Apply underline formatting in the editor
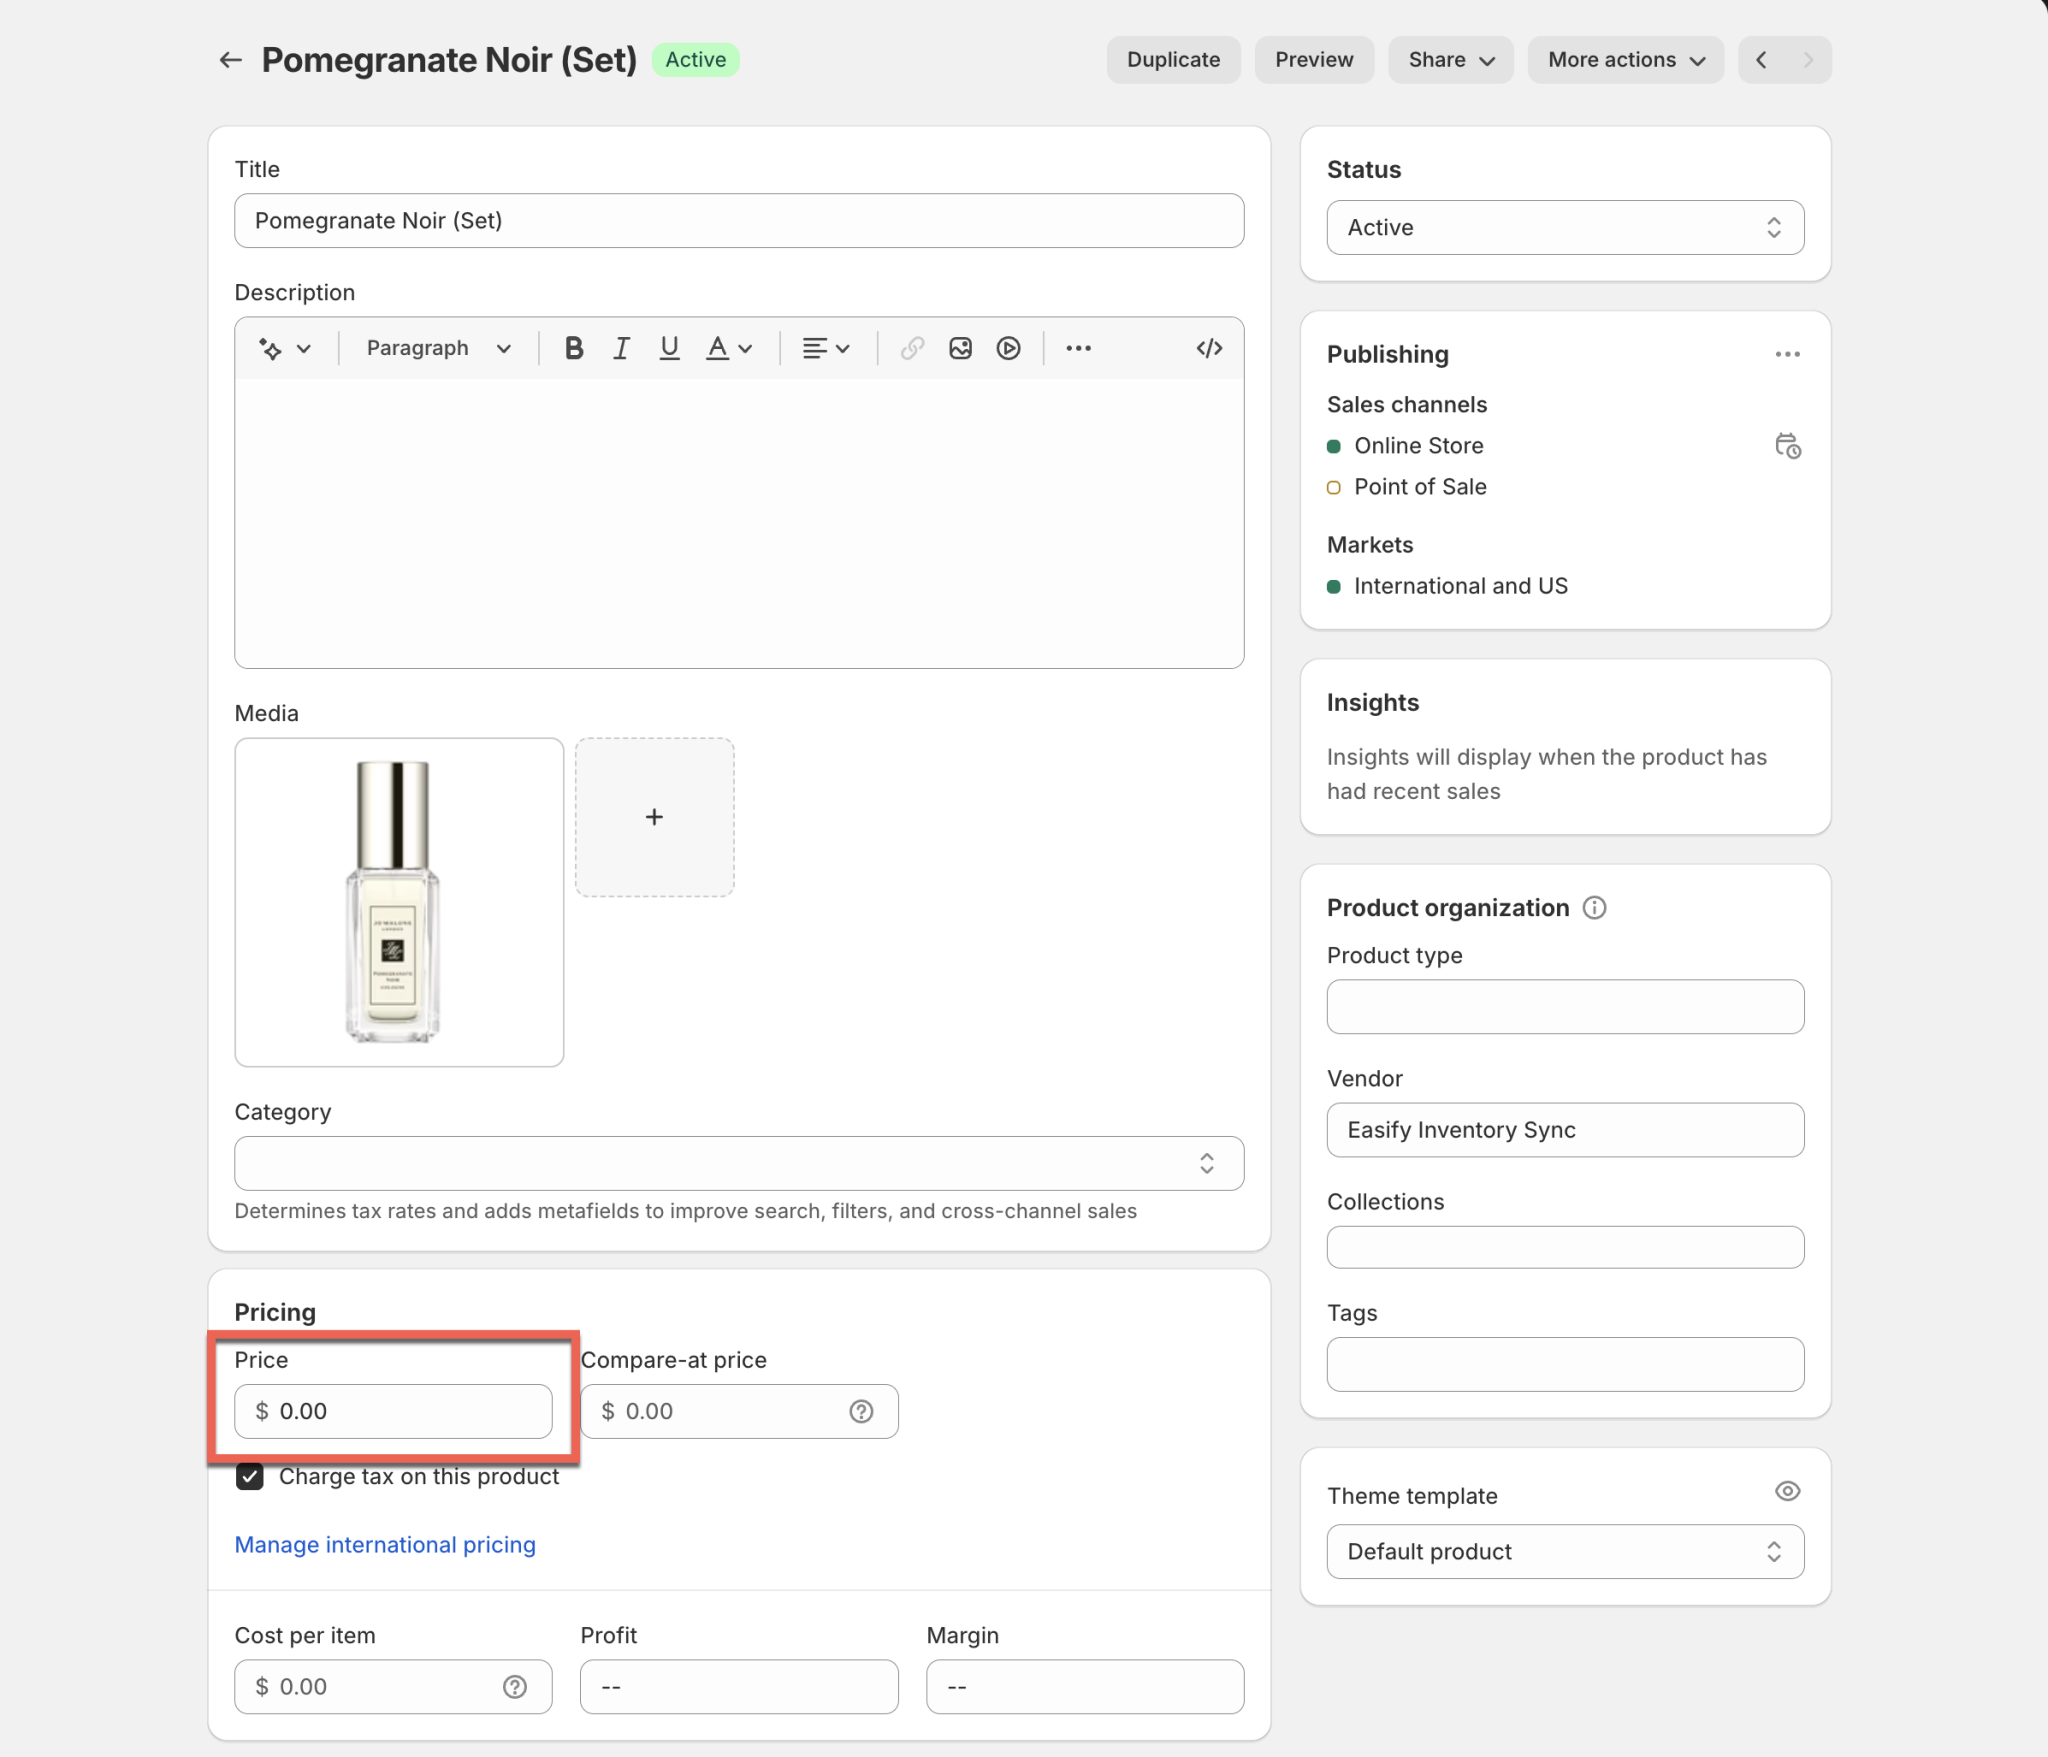Screen dimensions: 2048x1757 click(668, 348)
